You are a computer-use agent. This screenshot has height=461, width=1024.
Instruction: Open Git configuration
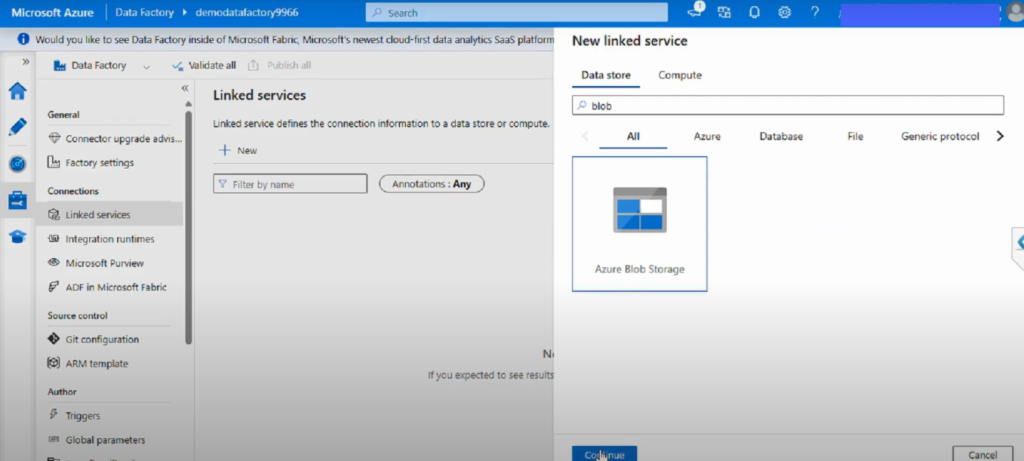click(93, 340)
